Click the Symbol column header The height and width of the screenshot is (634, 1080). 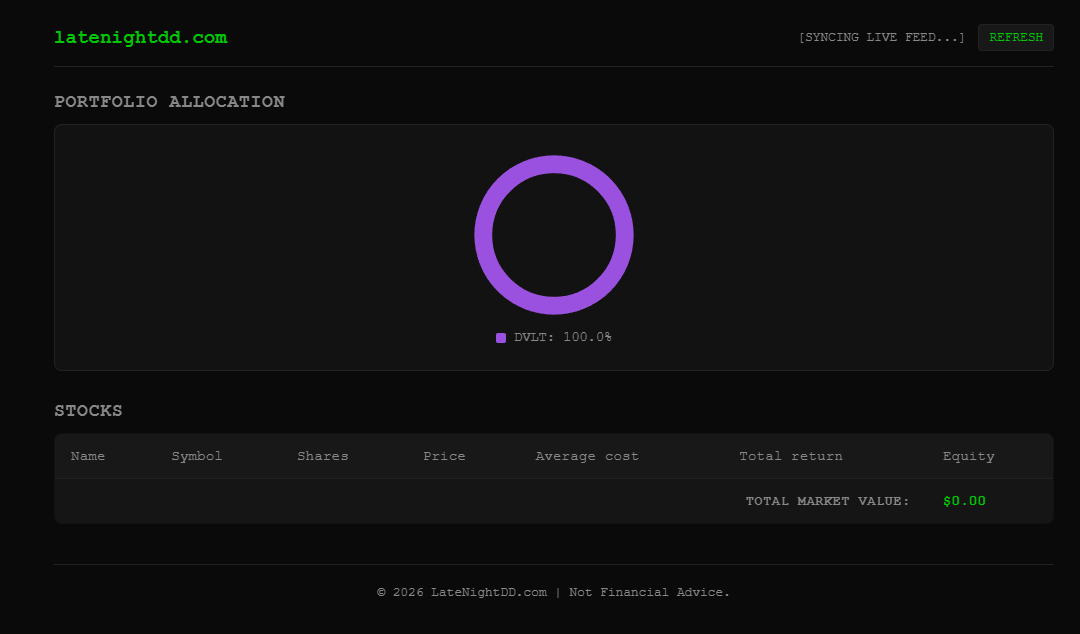tap(197, 456)
